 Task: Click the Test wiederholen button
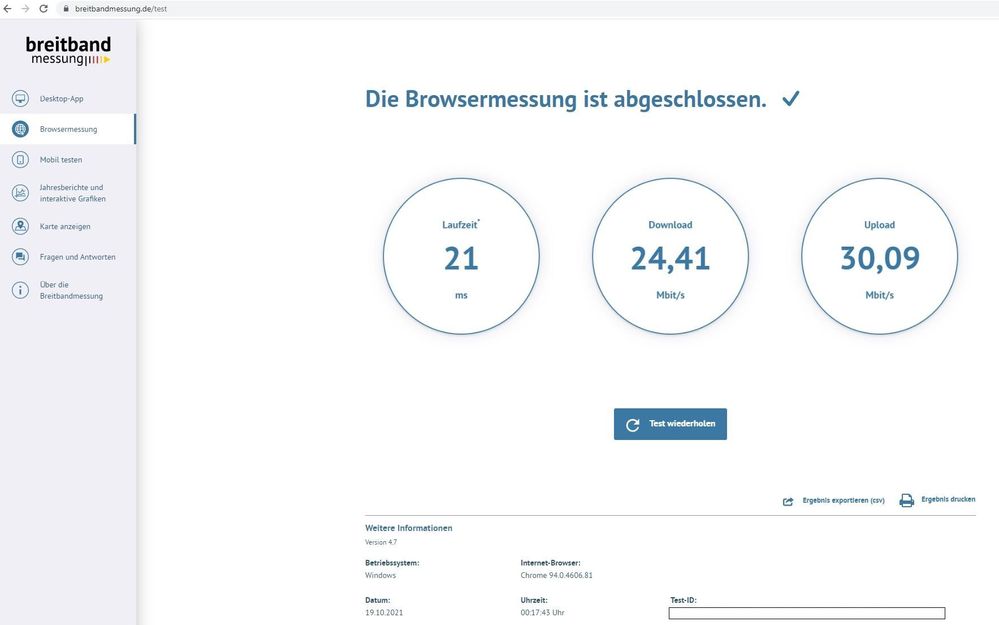point(670,424)
